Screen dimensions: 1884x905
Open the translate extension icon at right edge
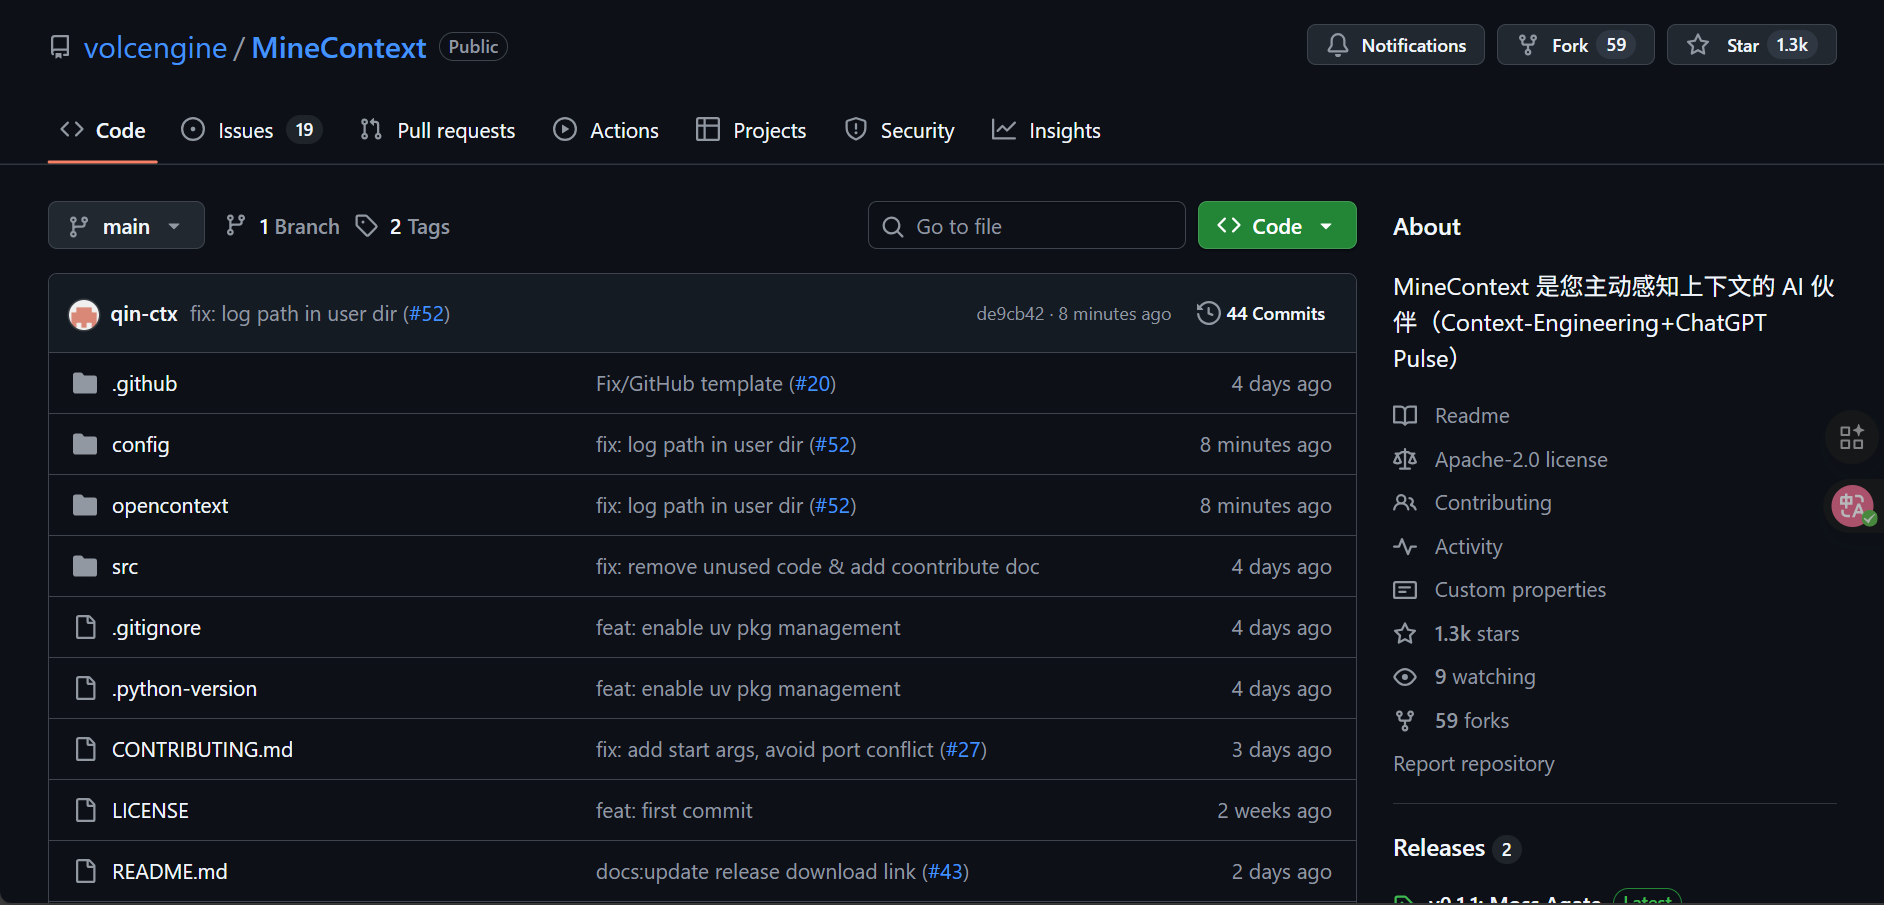1852,506
